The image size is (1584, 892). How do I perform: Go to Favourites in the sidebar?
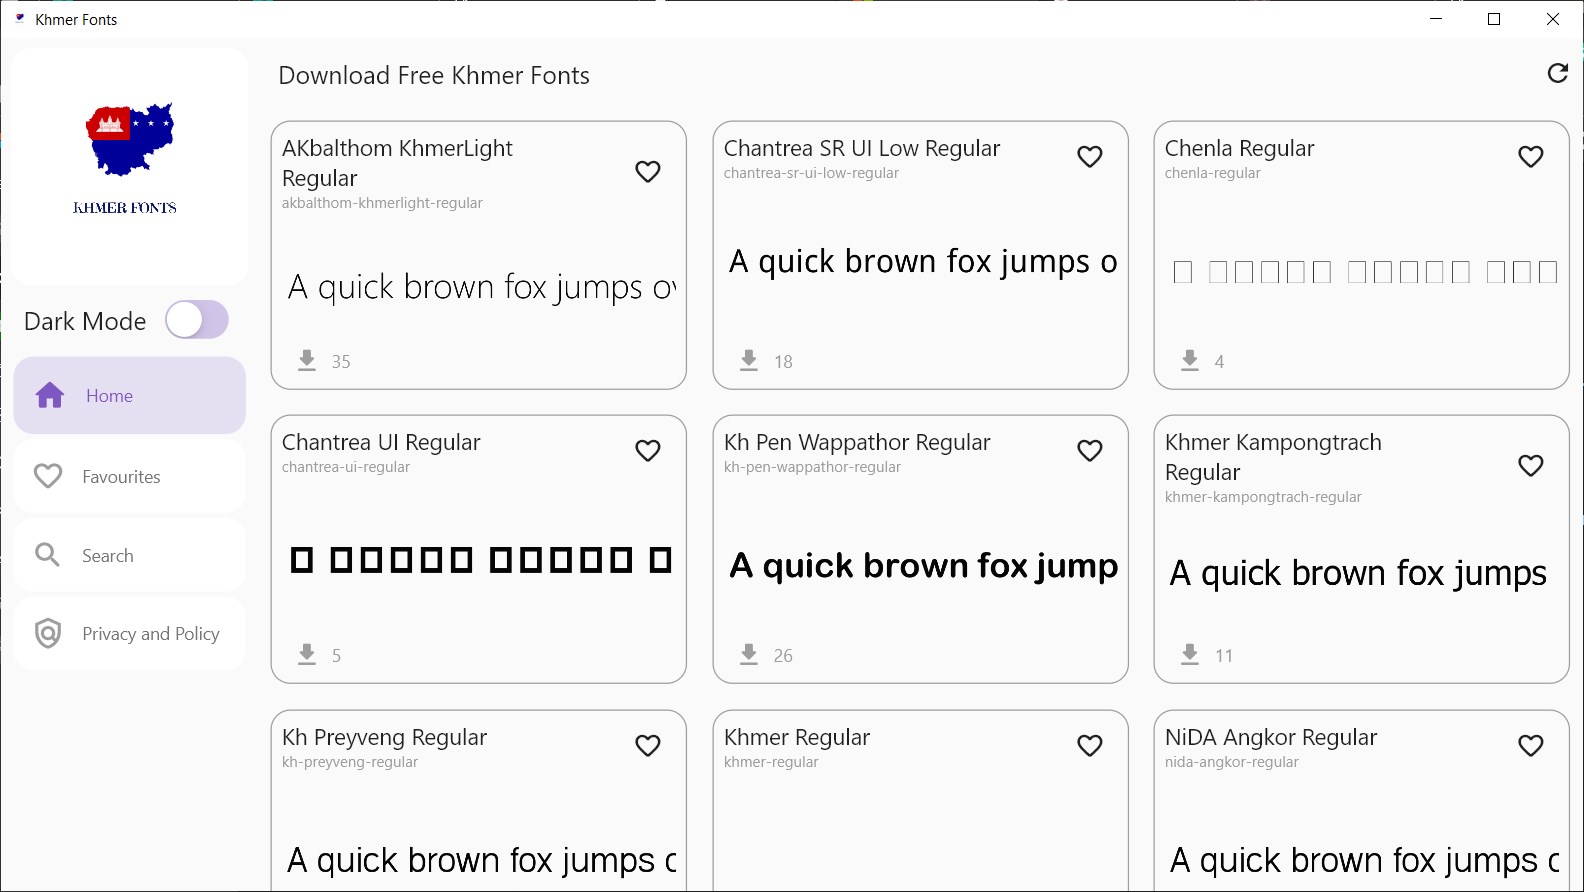click(130, 477)
